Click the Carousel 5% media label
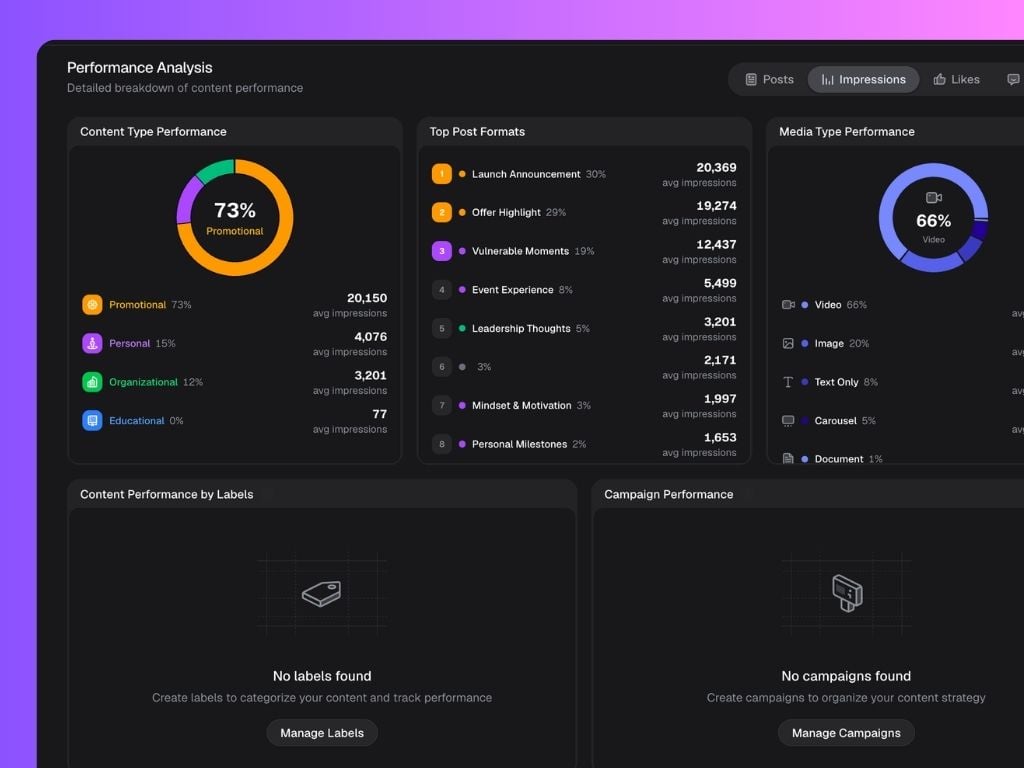1024x768 pixels. coord(845,421)
